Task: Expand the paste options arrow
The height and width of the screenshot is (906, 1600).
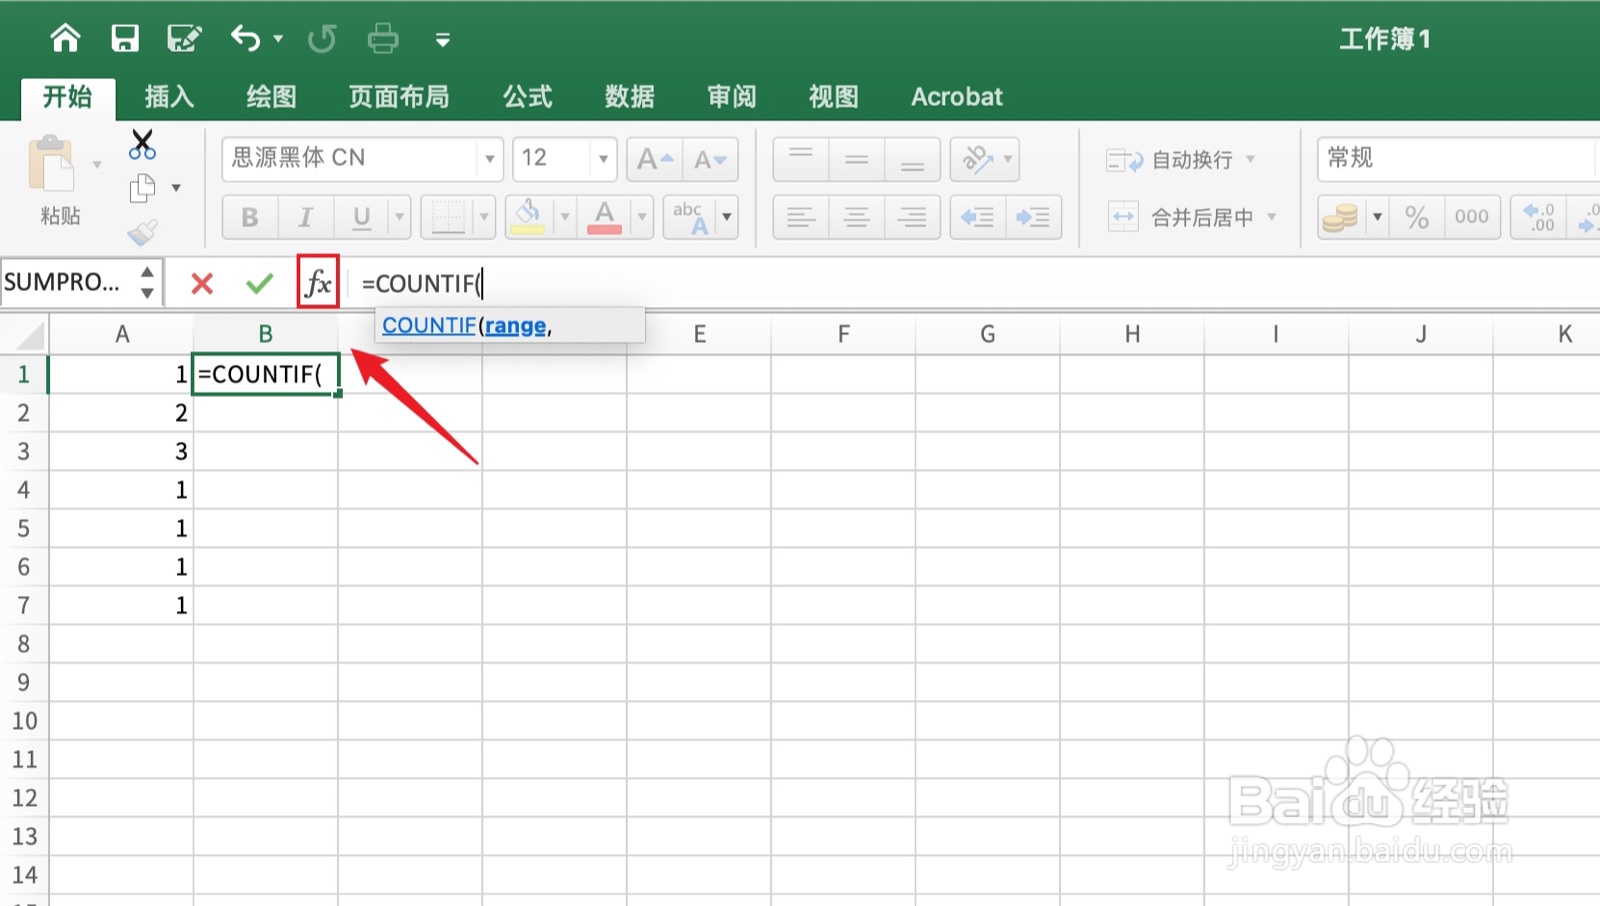Action: pyautogui.click(x=97, y=164)
